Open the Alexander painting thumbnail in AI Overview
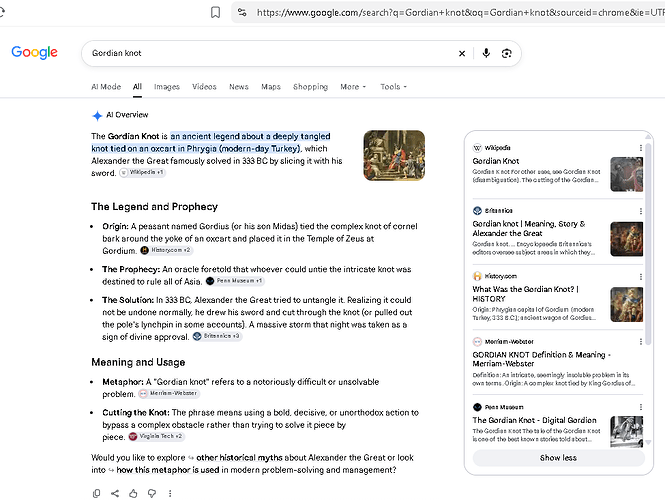The image size is (665, 500). 394,155
